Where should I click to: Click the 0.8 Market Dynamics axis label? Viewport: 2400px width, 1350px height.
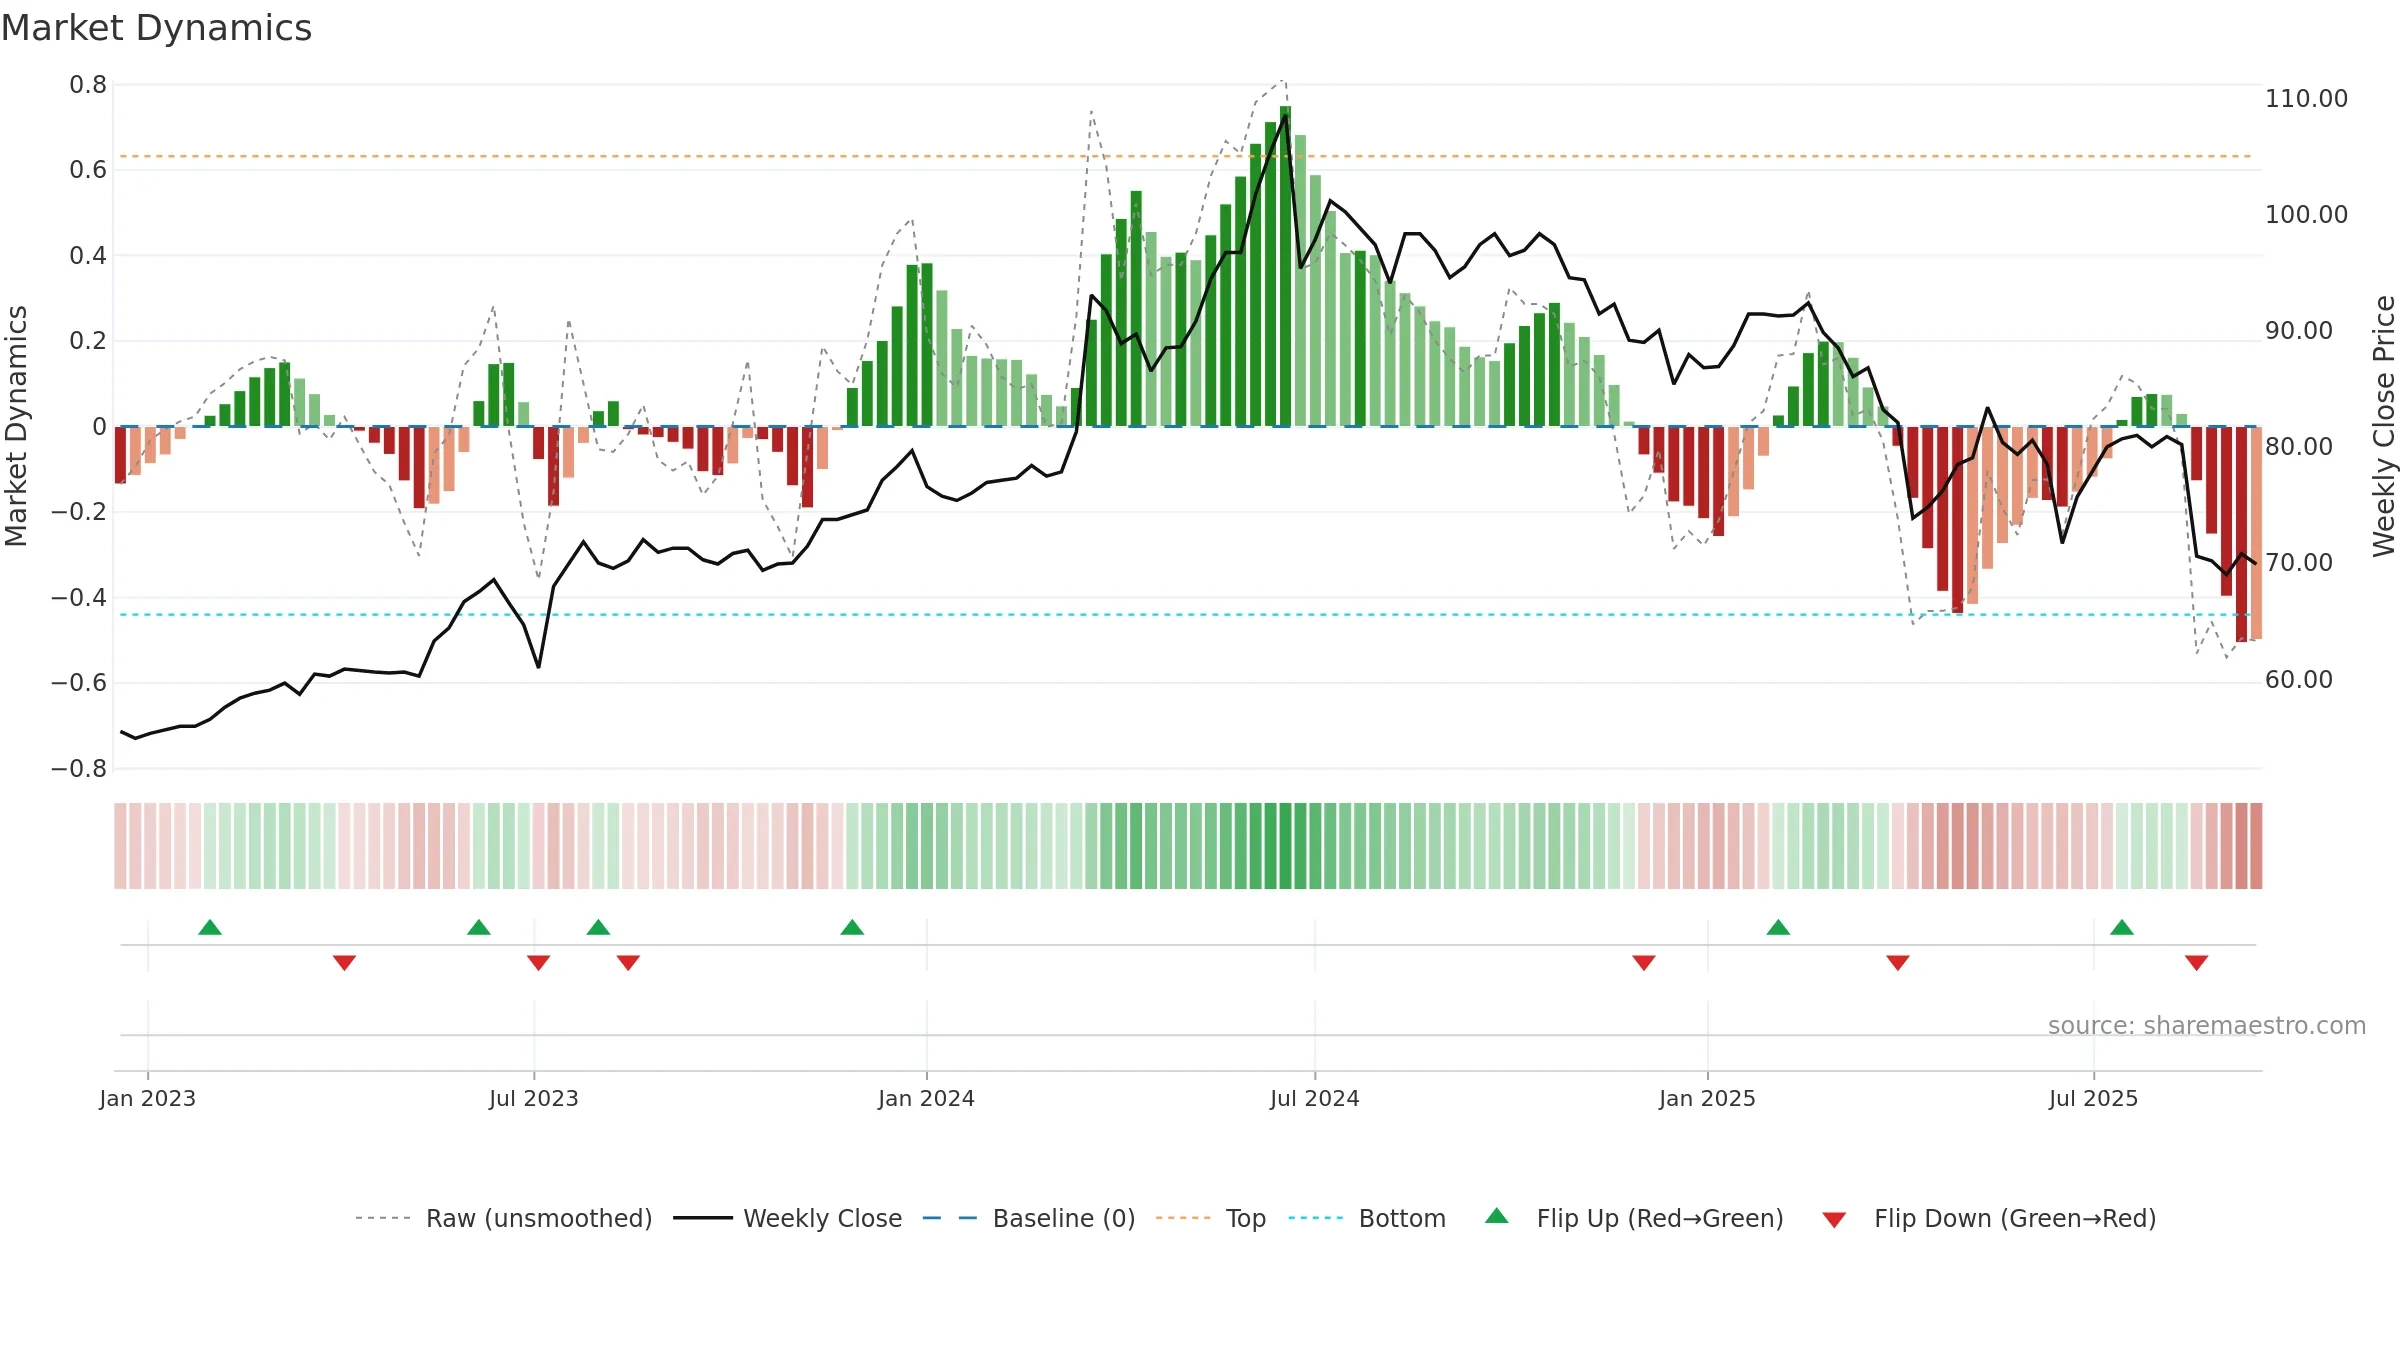88,85
